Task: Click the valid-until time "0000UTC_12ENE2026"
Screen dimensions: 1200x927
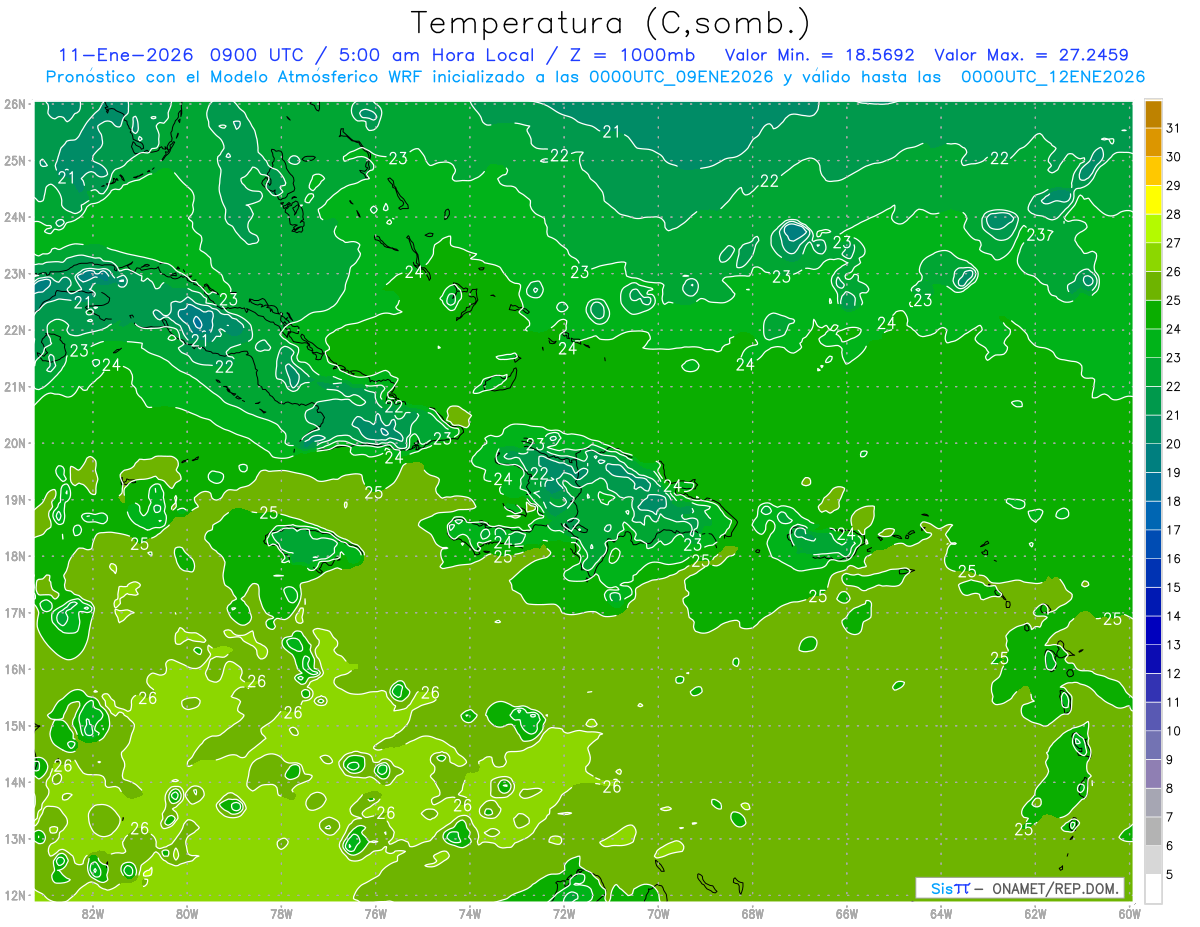Action: 1052,77
